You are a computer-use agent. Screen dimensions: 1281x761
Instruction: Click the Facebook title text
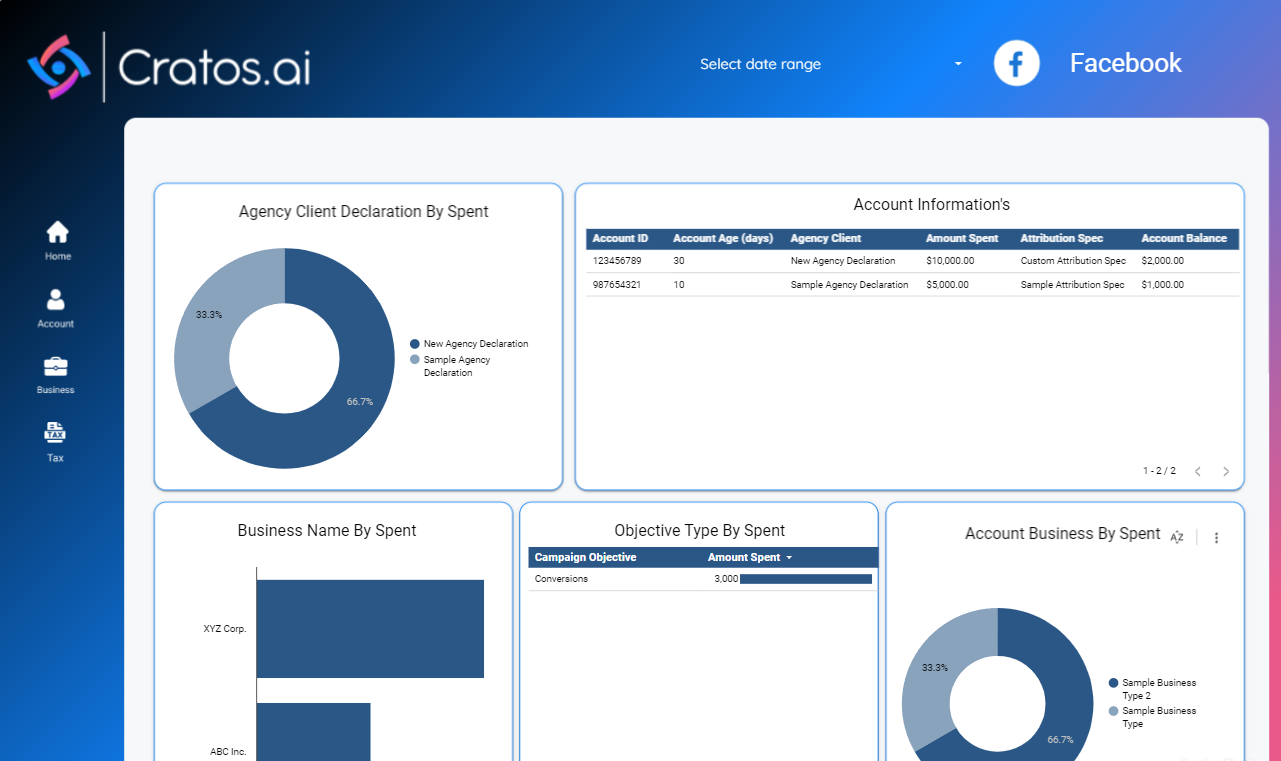[1126, 63]
